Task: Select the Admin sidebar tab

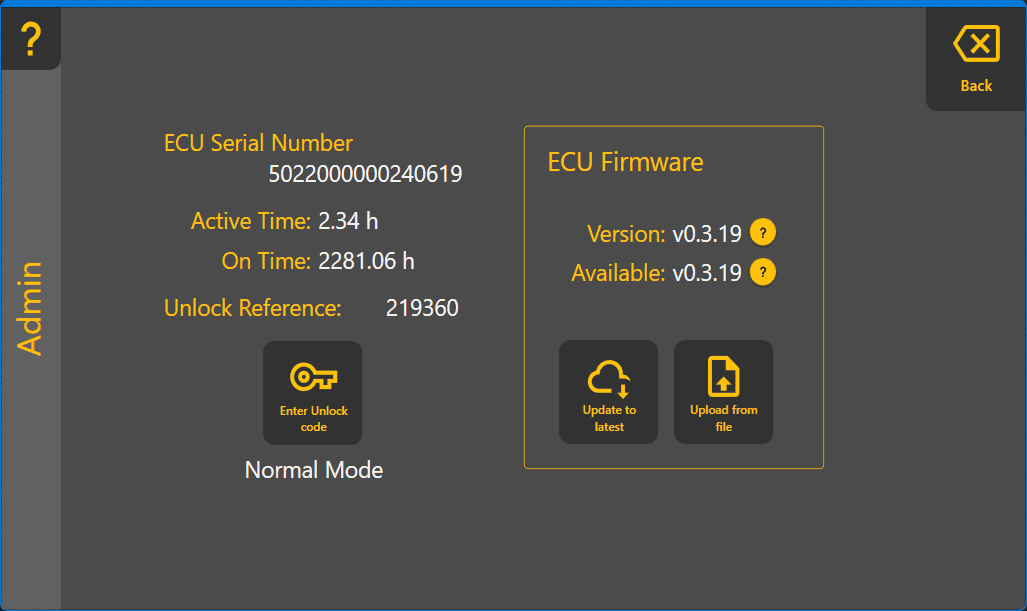Action: coord(31,308)
